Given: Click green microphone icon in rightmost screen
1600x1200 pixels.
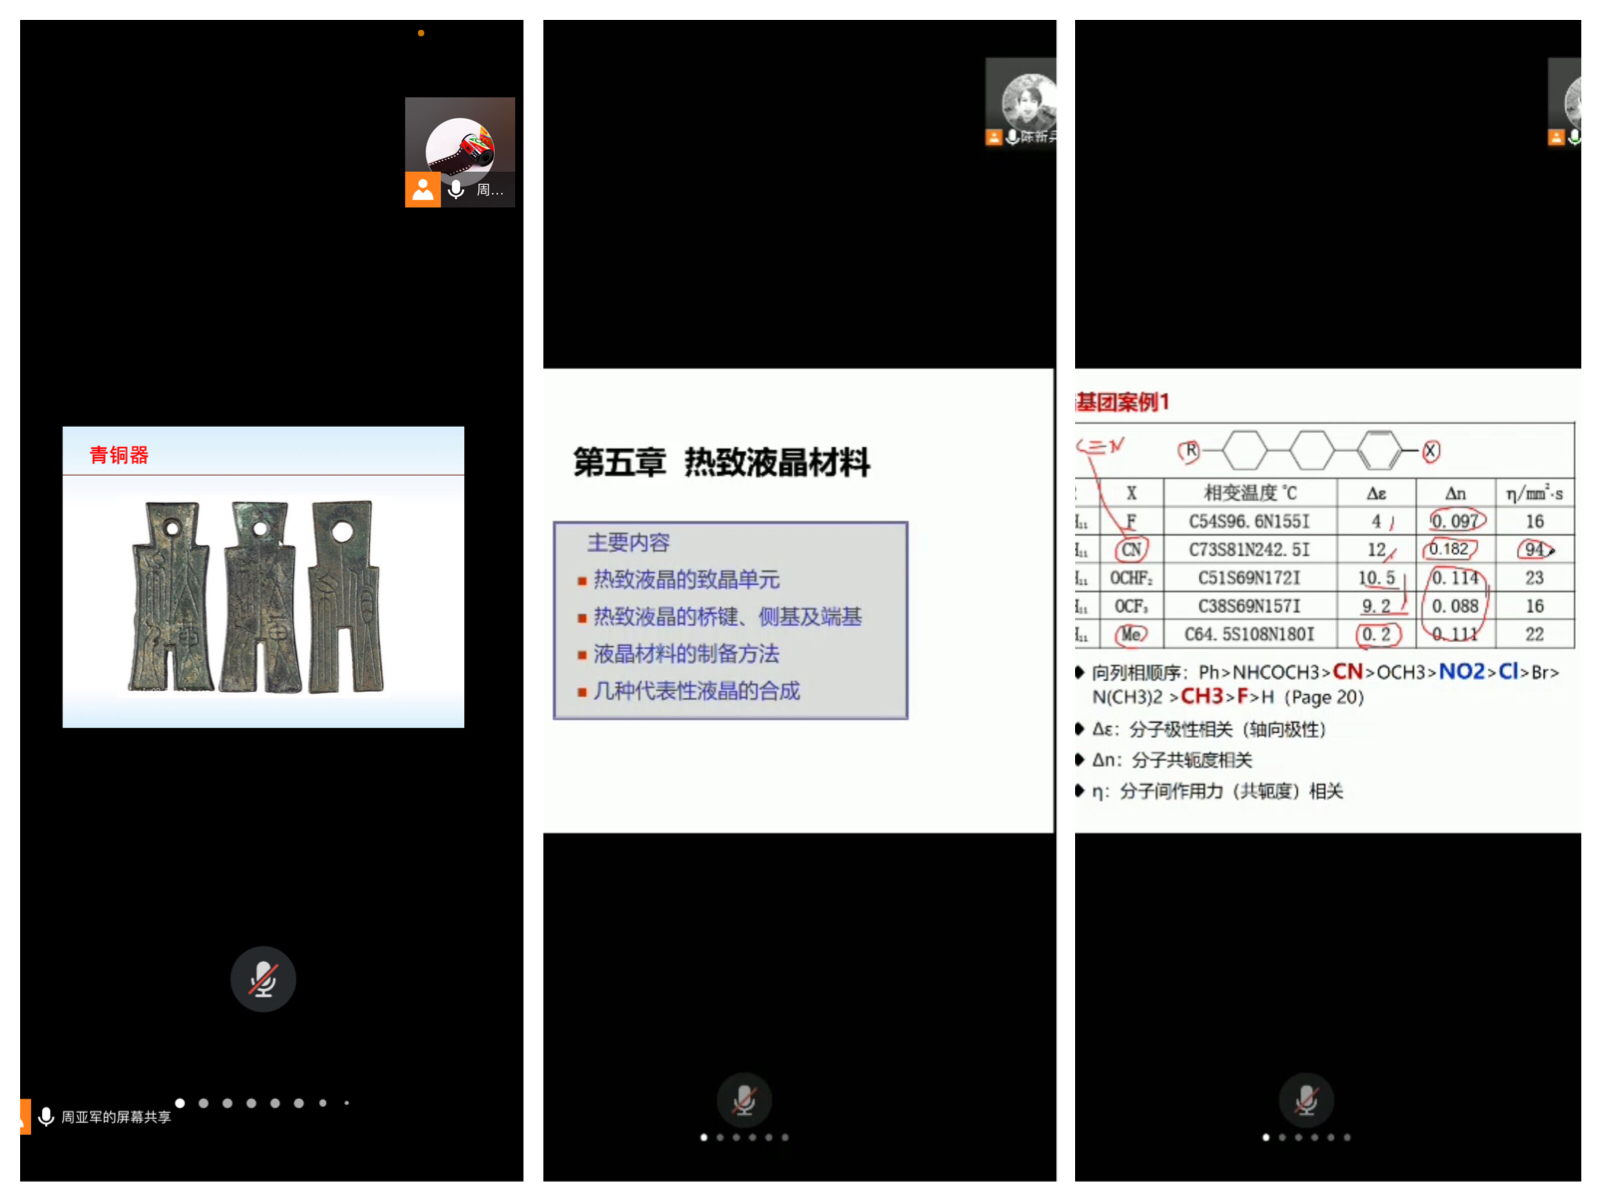Looking at the screenshot, I should (1575, 137).
